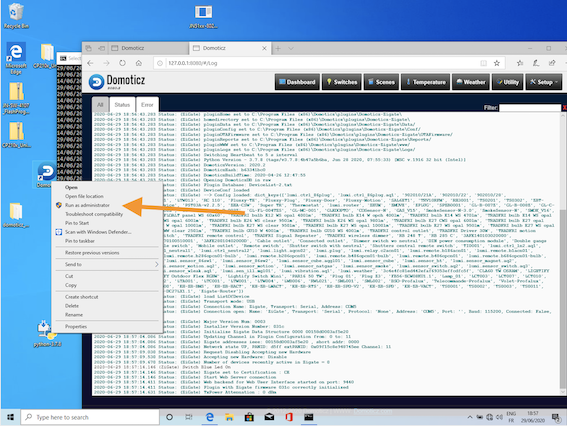
Task: Open the browser tabs dropdown chevron
Action: 291,48
